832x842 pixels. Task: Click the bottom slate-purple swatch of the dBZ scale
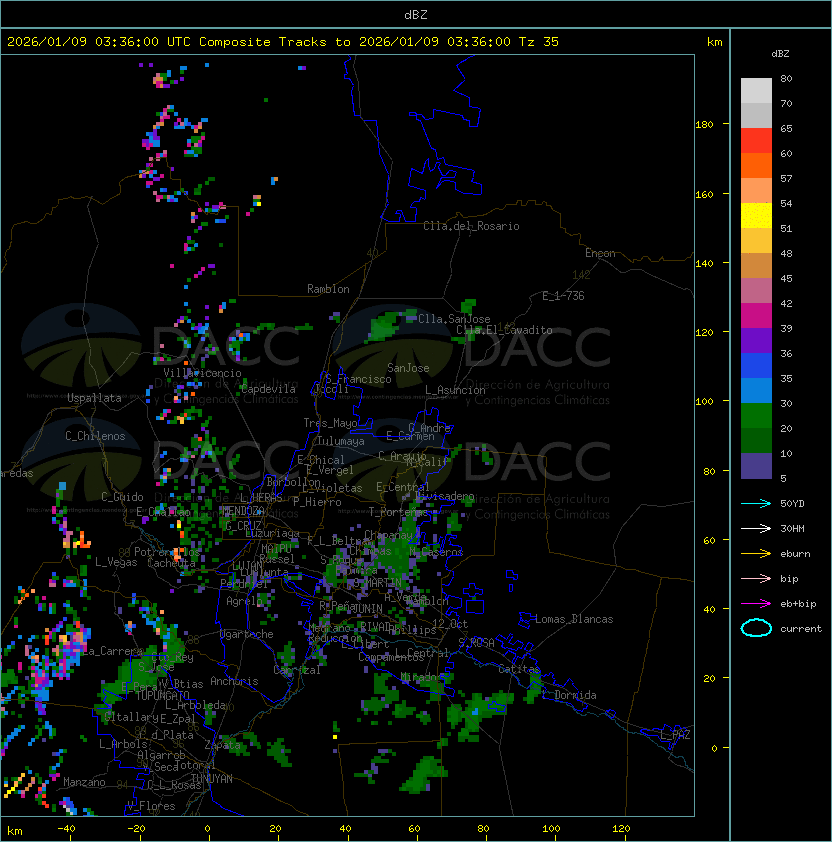pyautogui.click(x=756, y=466)
